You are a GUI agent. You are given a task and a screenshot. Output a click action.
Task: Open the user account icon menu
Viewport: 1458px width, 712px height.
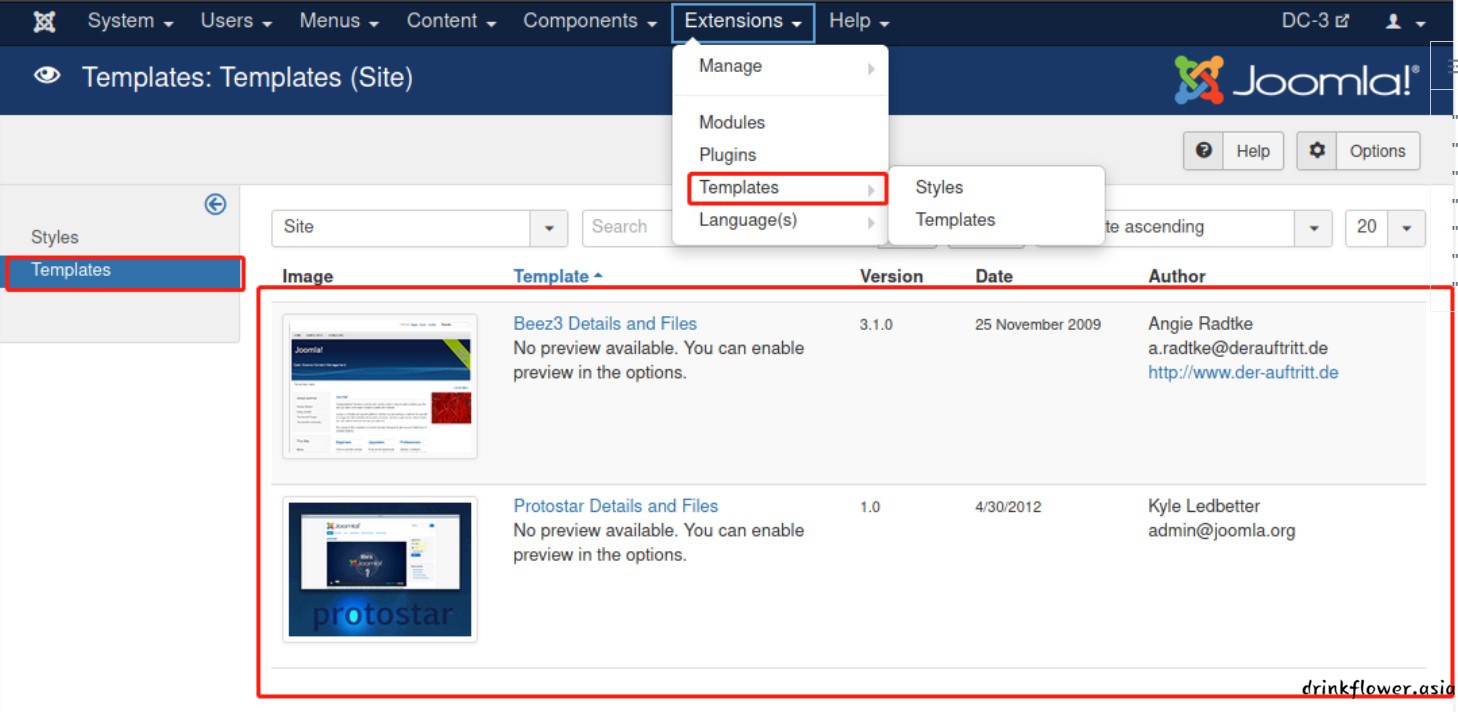[x=1405, y=21]
